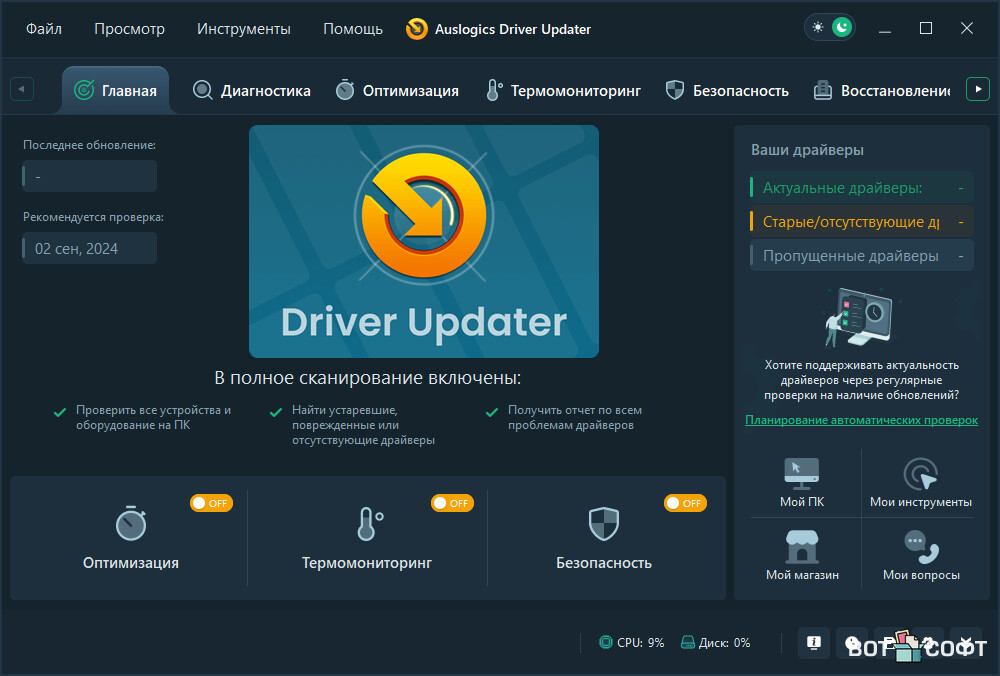
Task: Select the Актуальные драйверы row
Action: pos(862,188)
